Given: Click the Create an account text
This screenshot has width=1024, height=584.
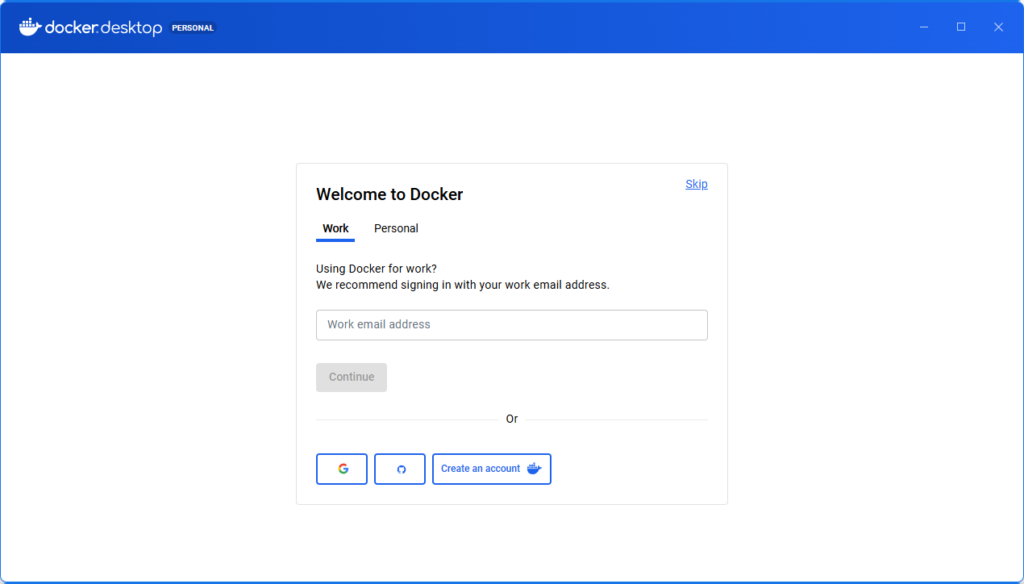Looking at the screenshot, I should click(x=480, y=469).
